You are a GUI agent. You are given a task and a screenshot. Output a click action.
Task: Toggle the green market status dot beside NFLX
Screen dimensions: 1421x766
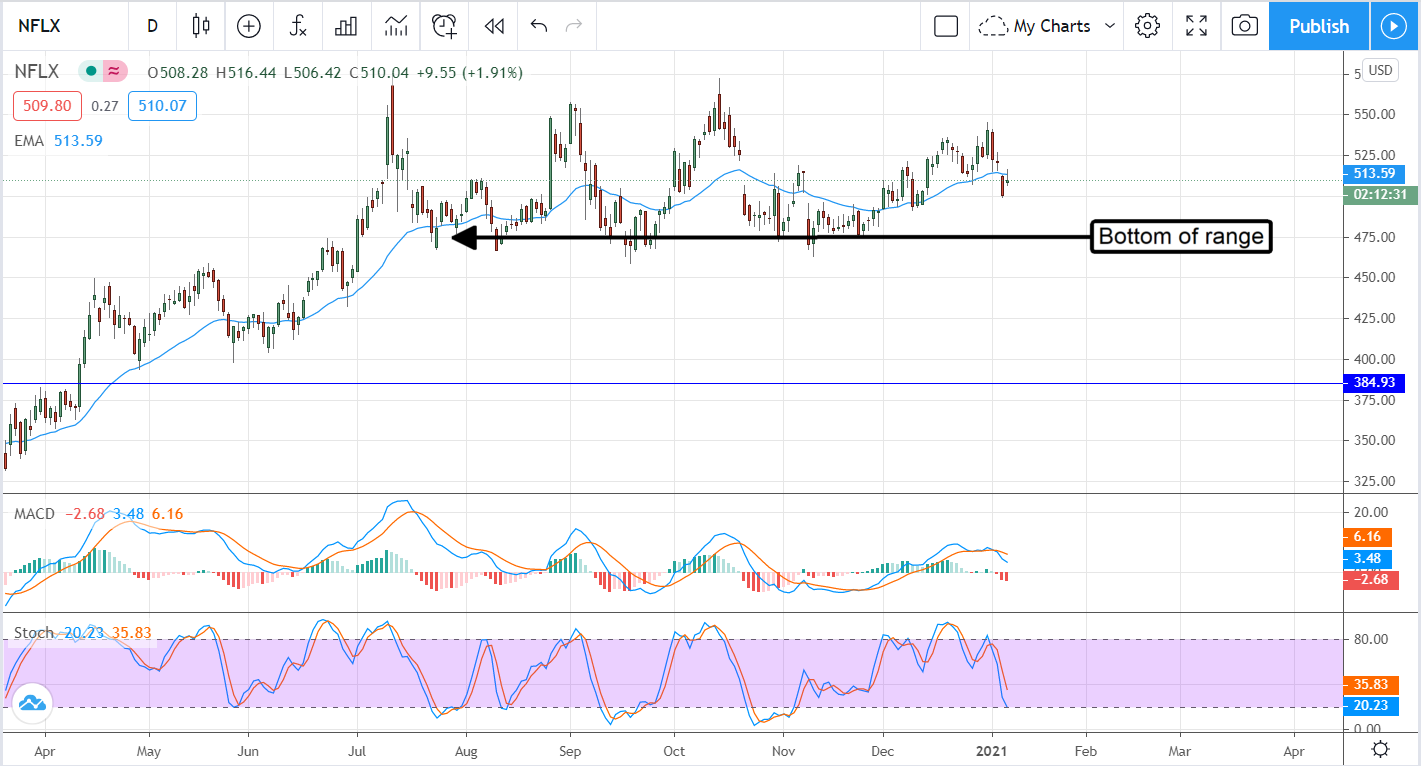(91, 71)
